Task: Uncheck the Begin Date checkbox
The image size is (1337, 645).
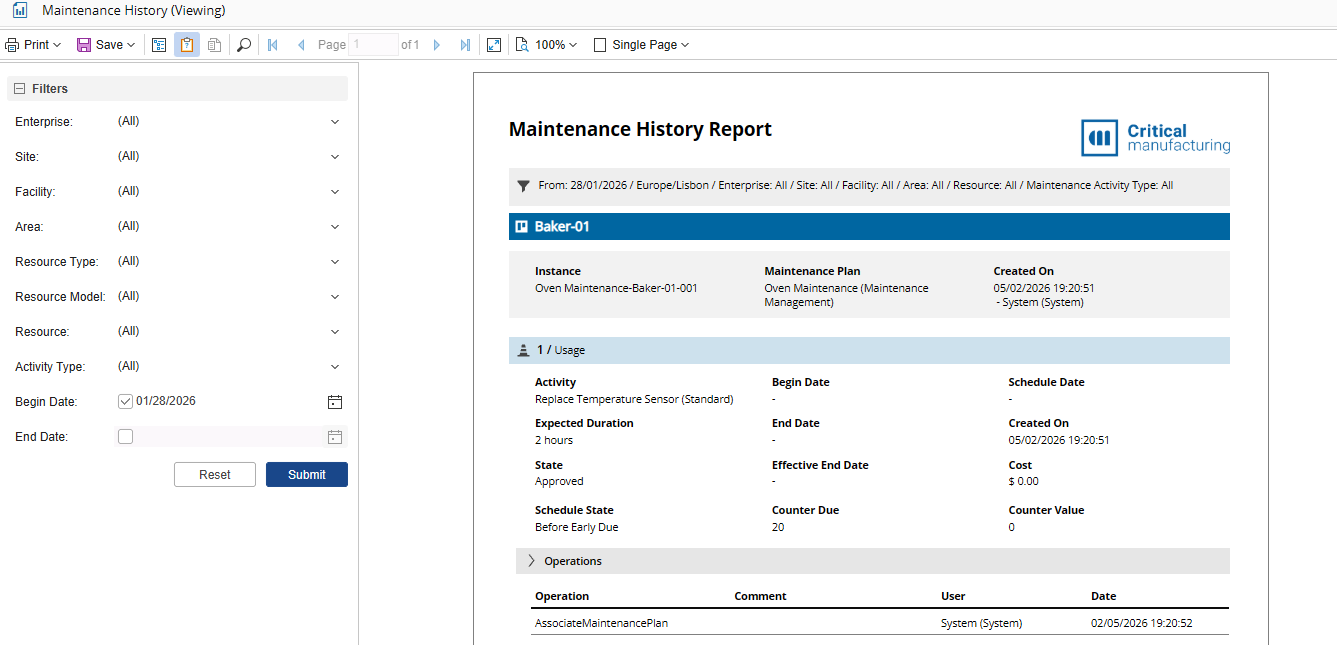Action: [125, 400]
